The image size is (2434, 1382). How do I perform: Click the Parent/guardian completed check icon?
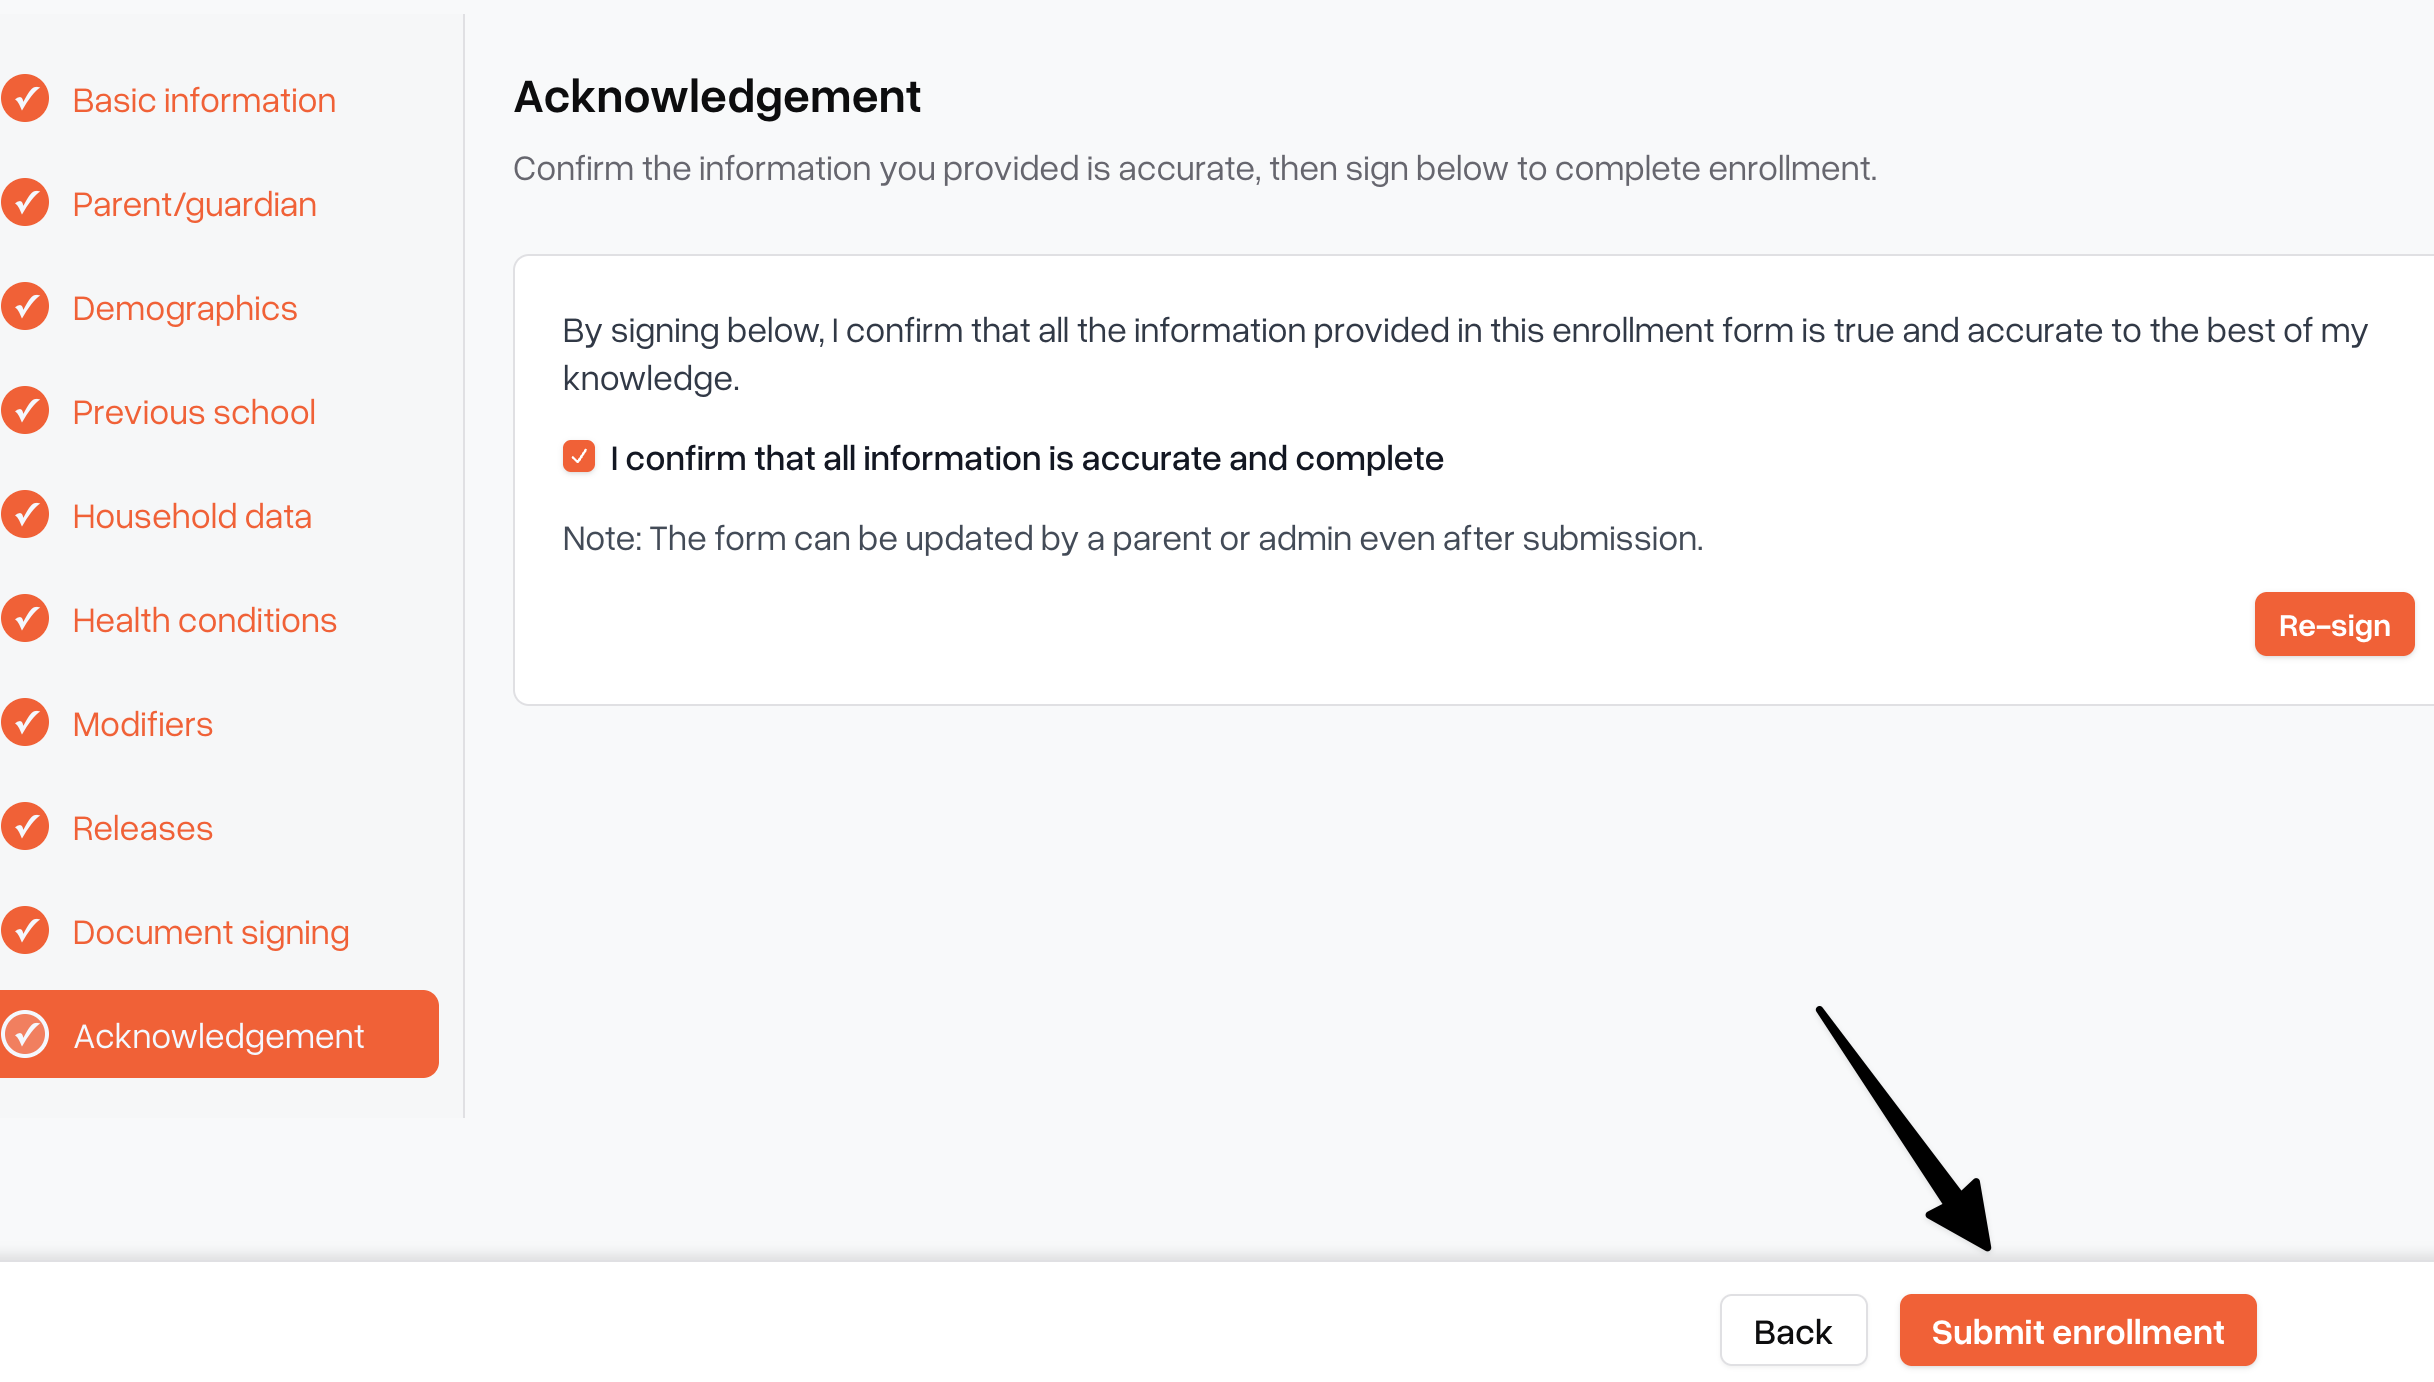25,203
